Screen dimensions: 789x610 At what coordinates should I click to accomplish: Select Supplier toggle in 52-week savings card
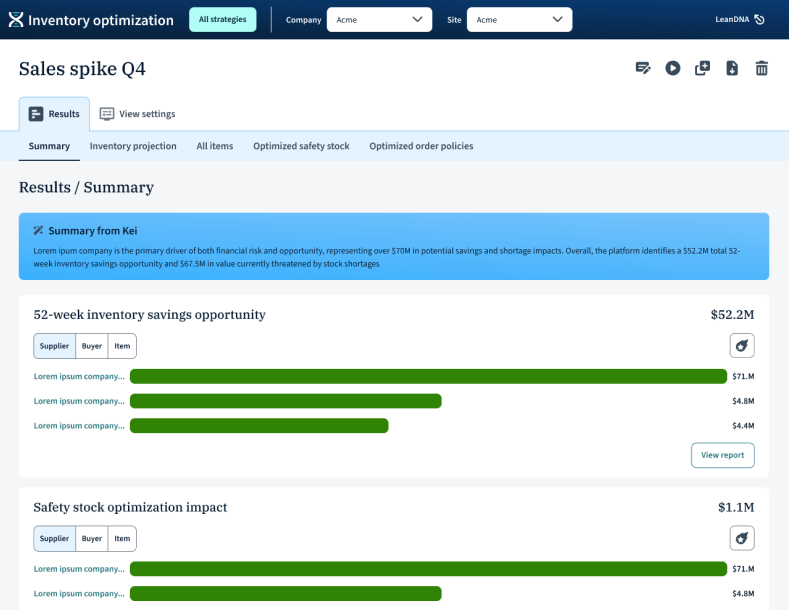pyautogui.click(x=54, y=346)
